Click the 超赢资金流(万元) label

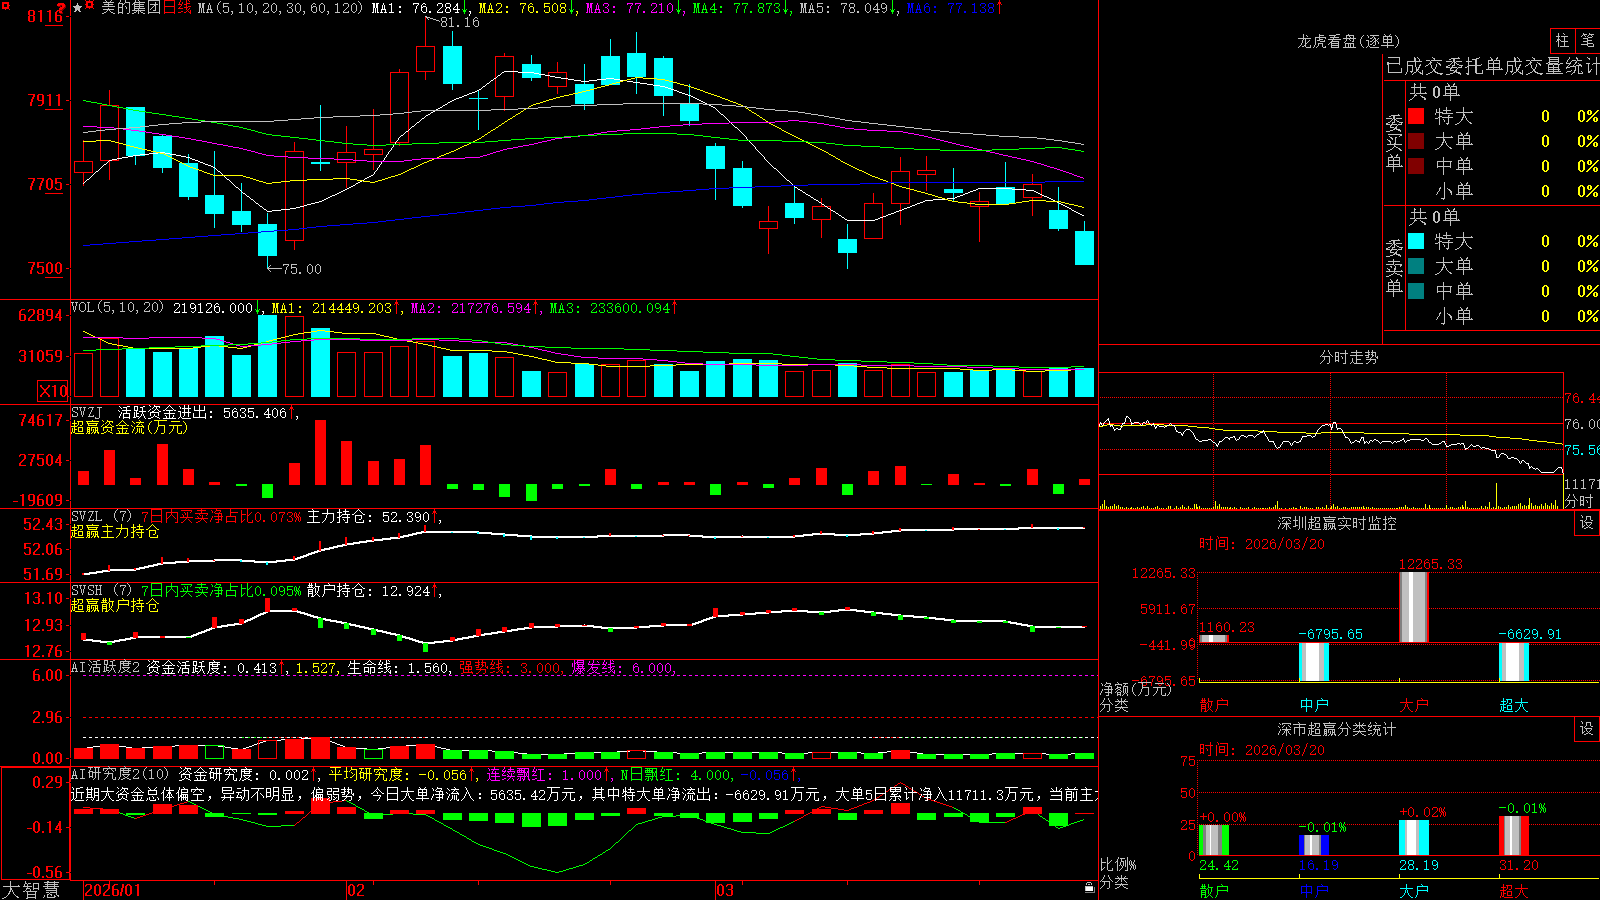pyautogui.click(x=129, y=427)
